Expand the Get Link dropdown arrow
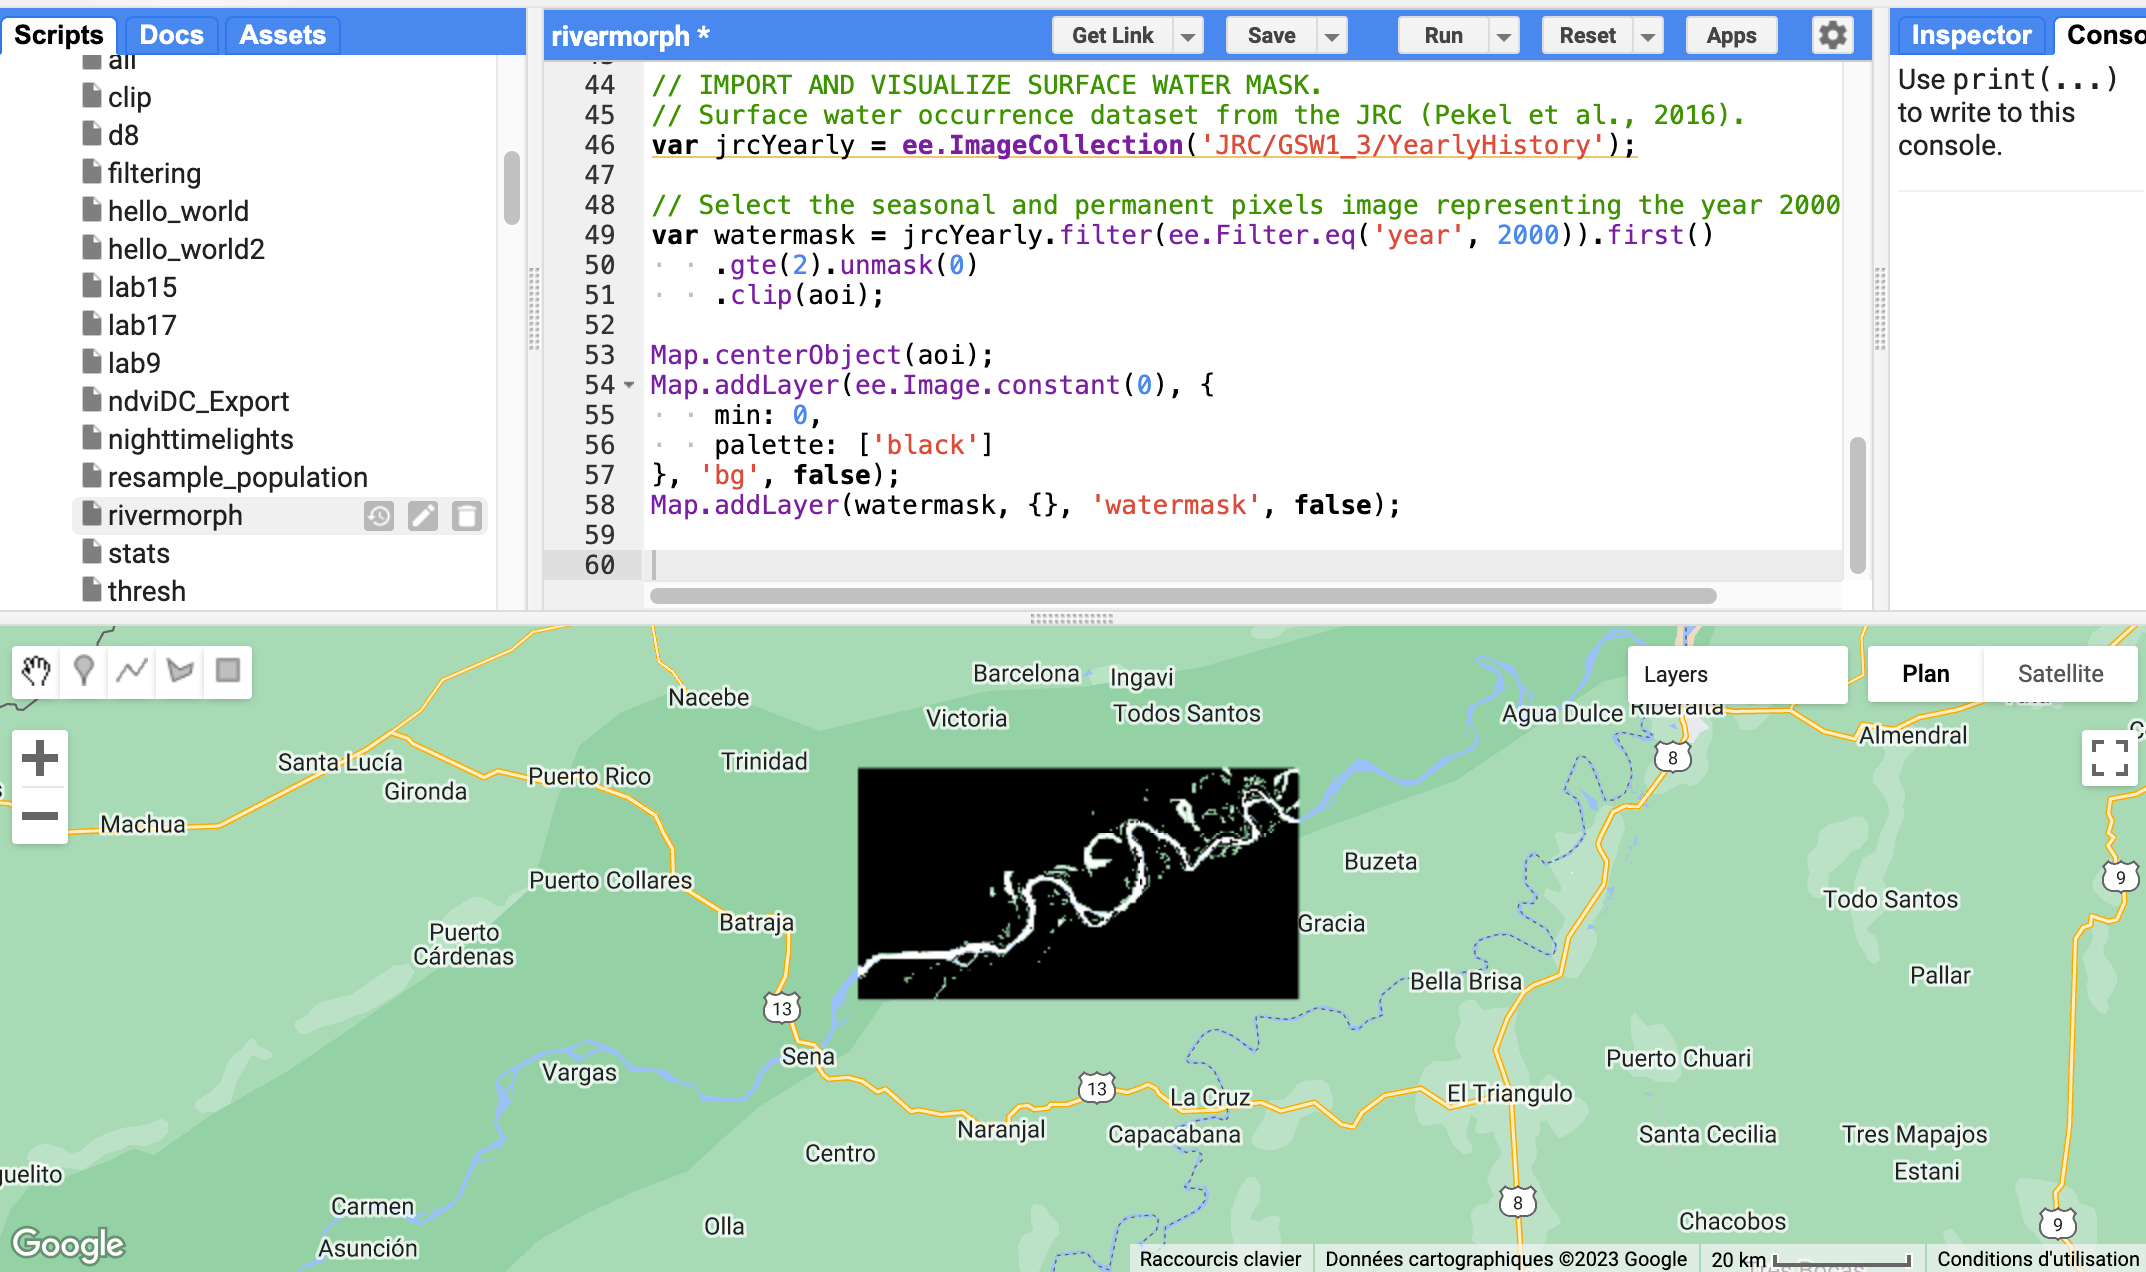 [1188, 37]
